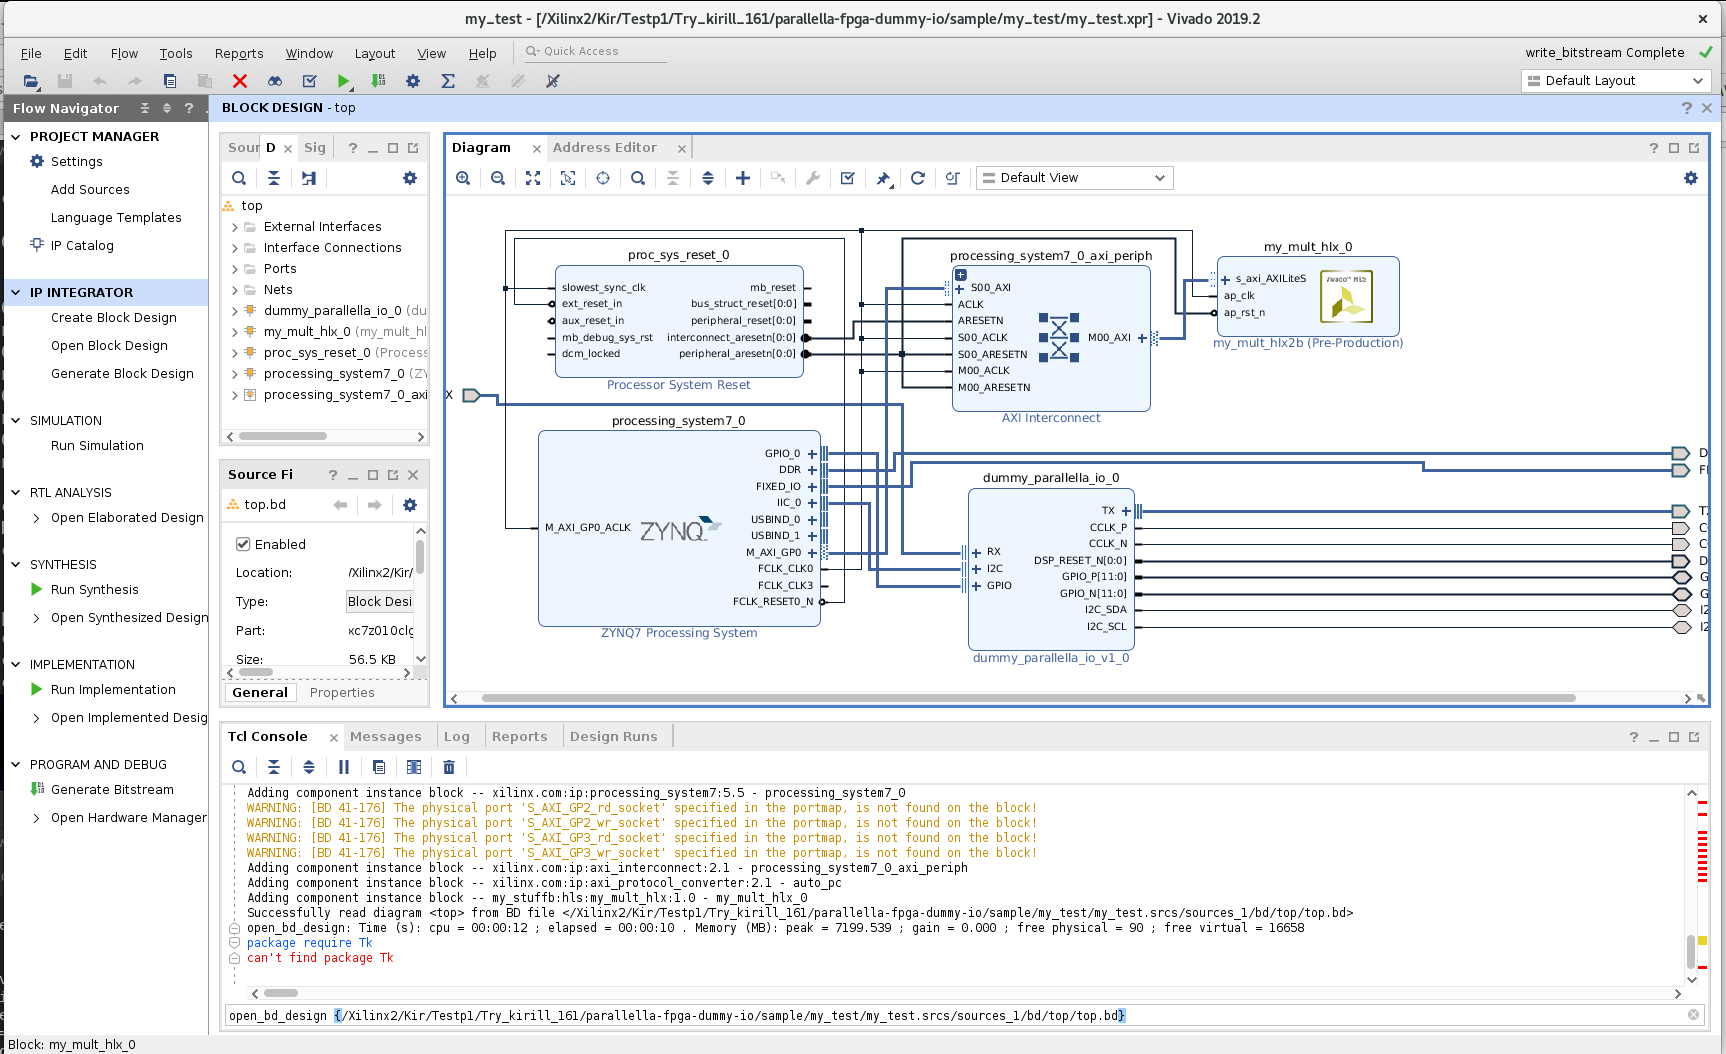Viewport: 1726px width, 1054px height.
Task: Click the red X cancel toolbar icon
Action: [240, 81]
